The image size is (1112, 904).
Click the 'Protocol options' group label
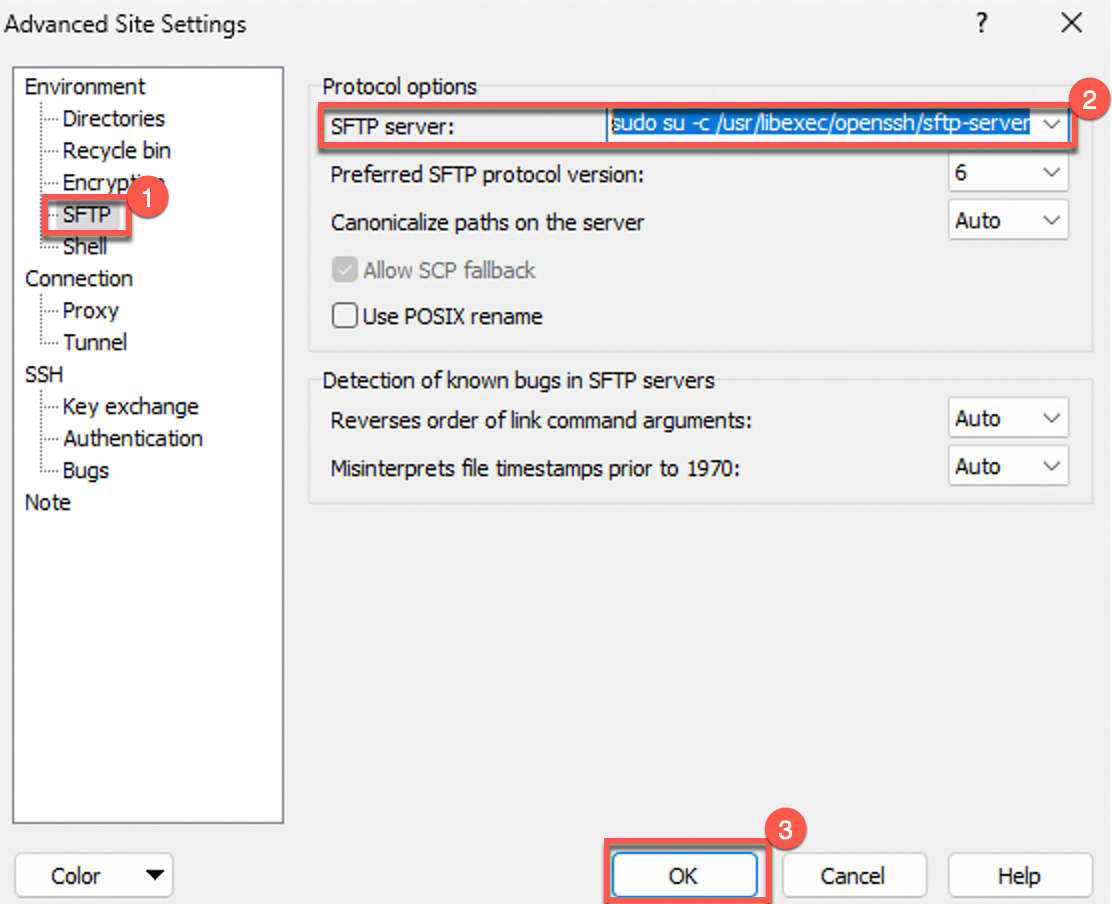pyautogui.click(x=399, y=87)
